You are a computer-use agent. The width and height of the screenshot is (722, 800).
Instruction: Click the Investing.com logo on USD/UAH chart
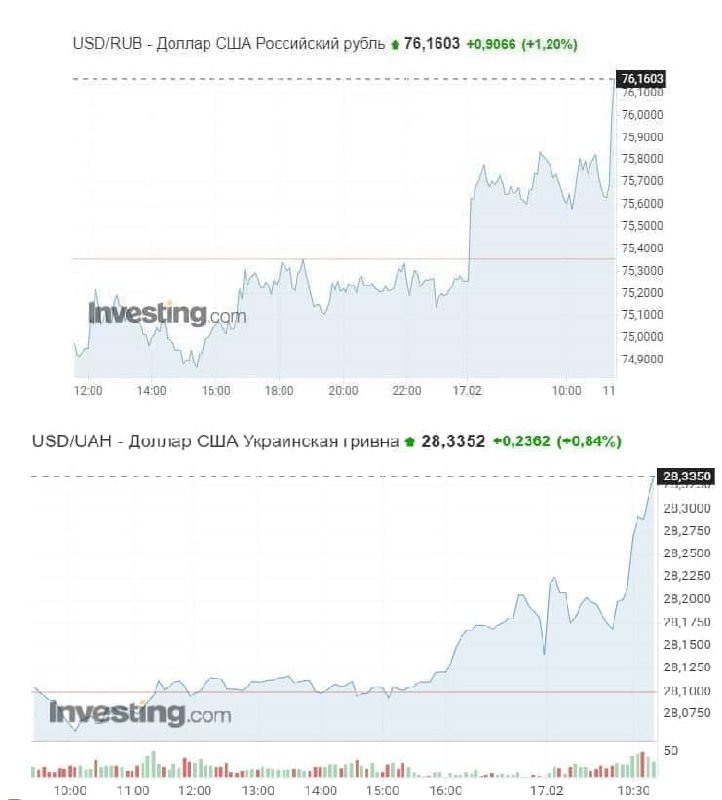[140, 714]
